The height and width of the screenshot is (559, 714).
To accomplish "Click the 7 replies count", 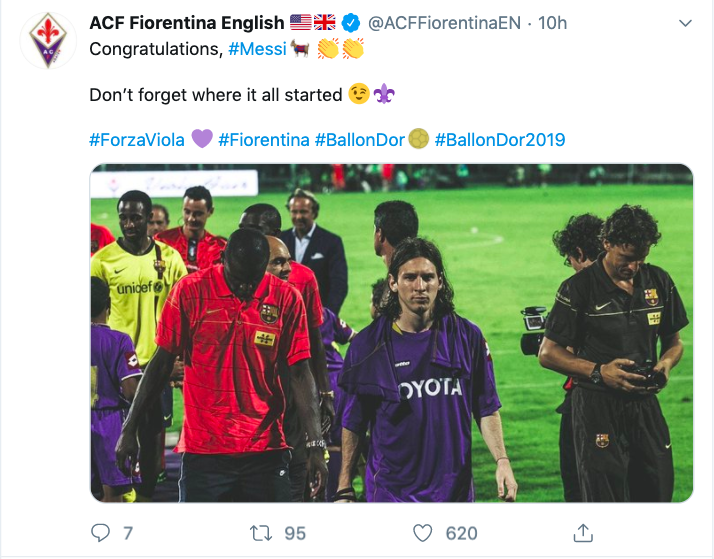I will click(x=128, y=533).
